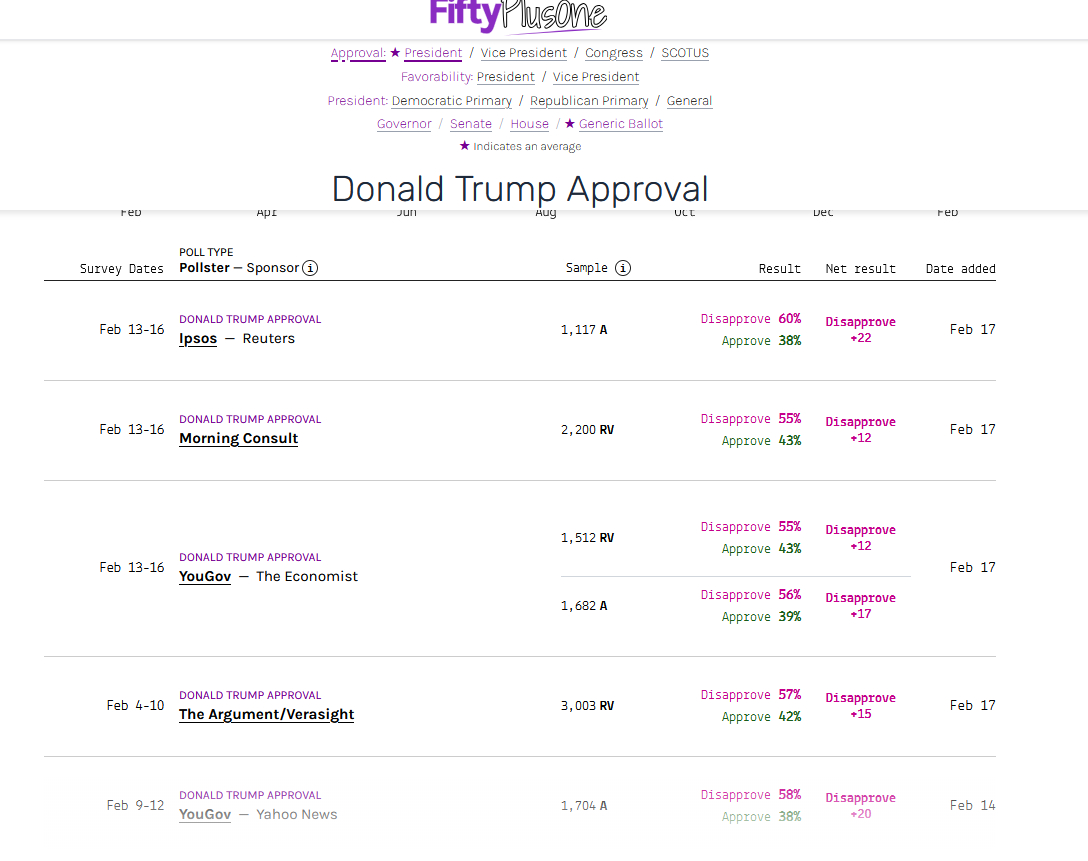This screenshot has width=1088, height=861.
Task: Go to Governor polls
Action: 404,124
